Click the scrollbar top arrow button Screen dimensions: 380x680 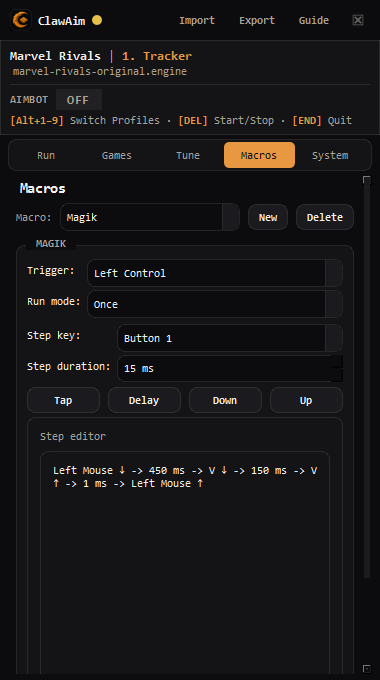click(367, 180)
